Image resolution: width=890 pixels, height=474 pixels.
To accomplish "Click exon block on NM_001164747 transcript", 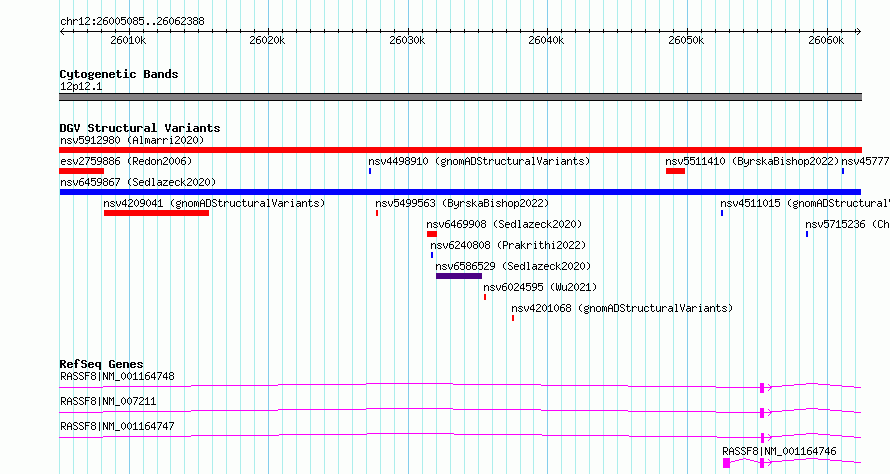I will click(762, 438).
